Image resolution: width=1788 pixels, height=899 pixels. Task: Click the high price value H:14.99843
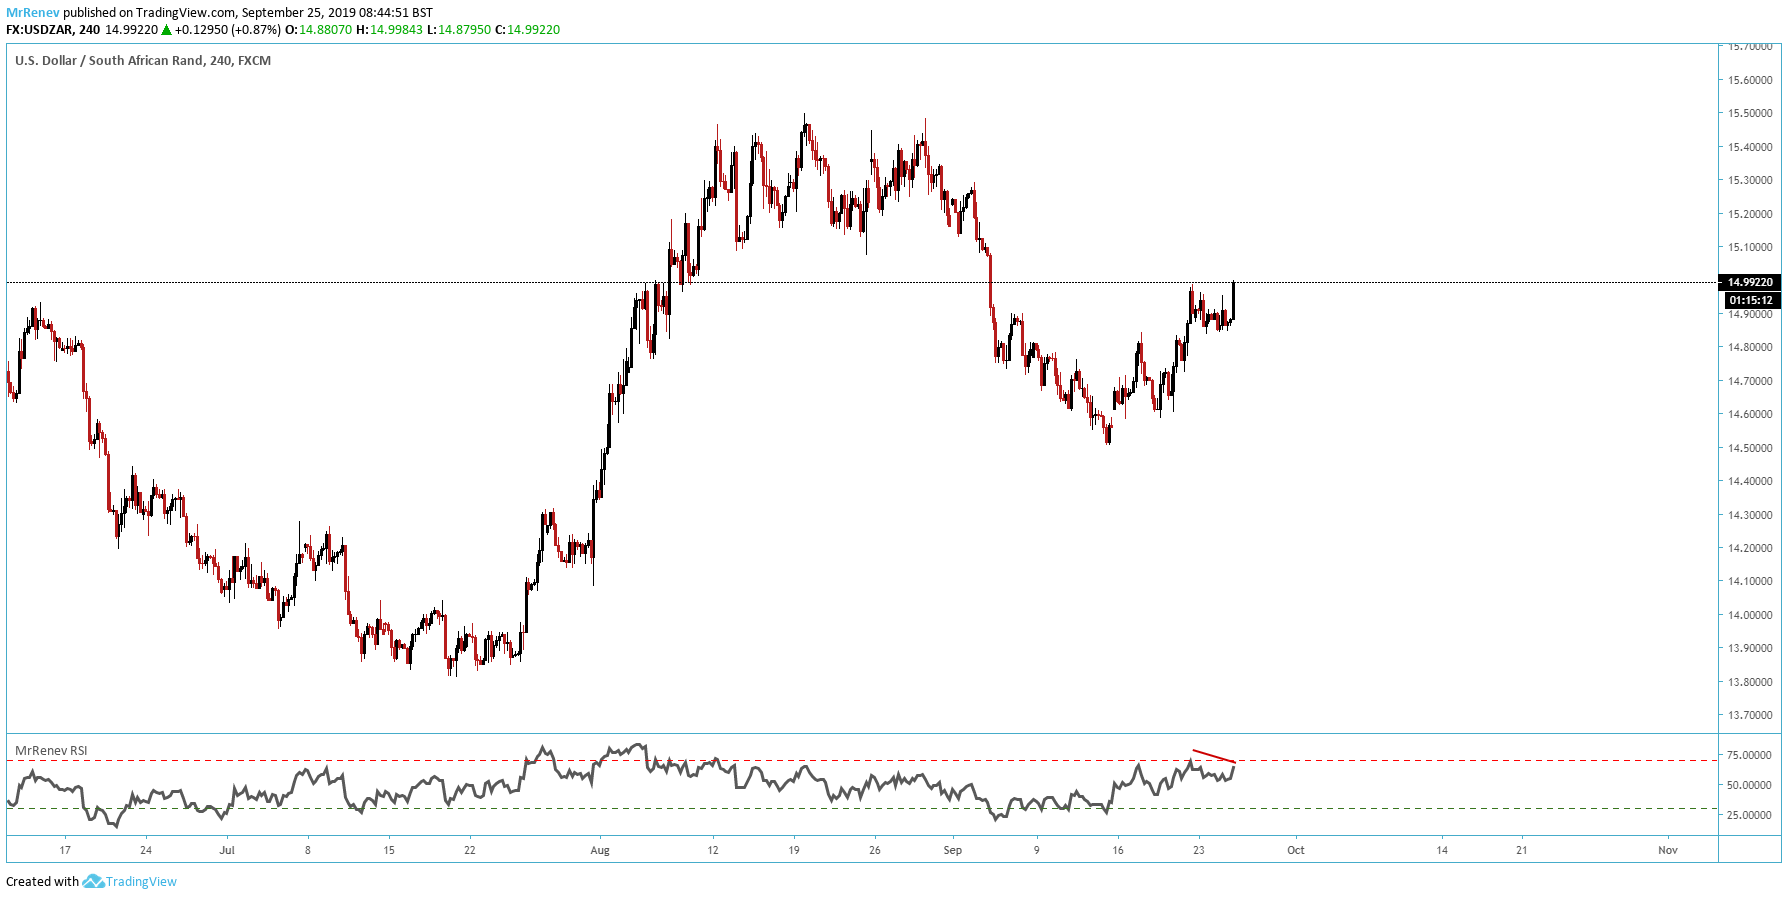tap(389, 30)
